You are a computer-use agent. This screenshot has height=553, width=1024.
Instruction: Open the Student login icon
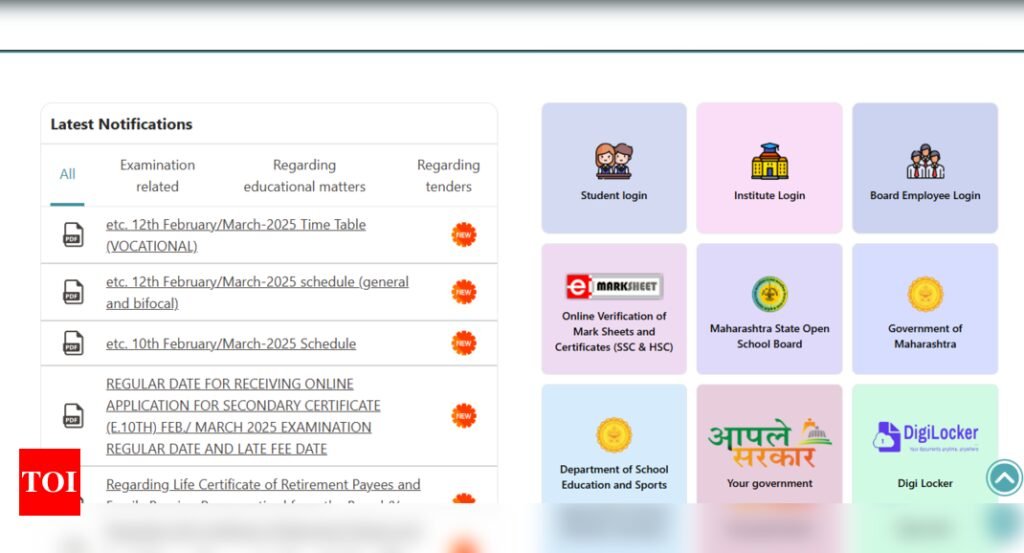point(614,161)
